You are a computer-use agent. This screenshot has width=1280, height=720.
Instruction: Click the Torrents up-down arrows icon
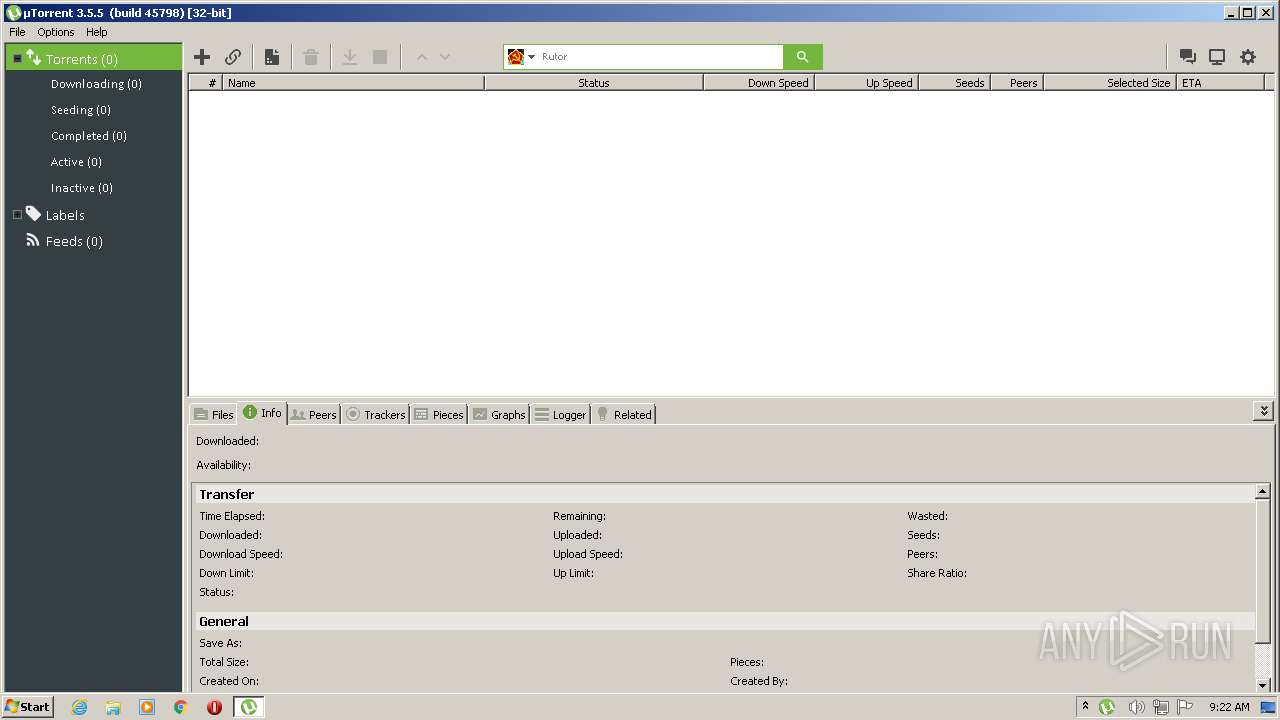click(x=33, y=58)
